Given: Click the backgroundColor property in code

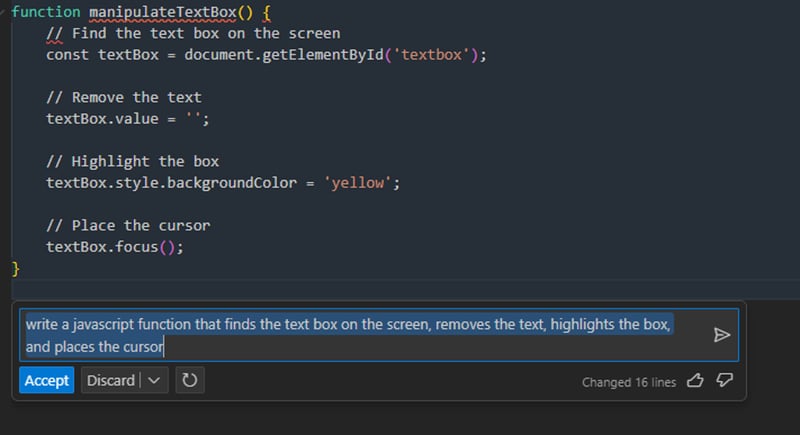Looking at the screenshot, I should point(231,183).
